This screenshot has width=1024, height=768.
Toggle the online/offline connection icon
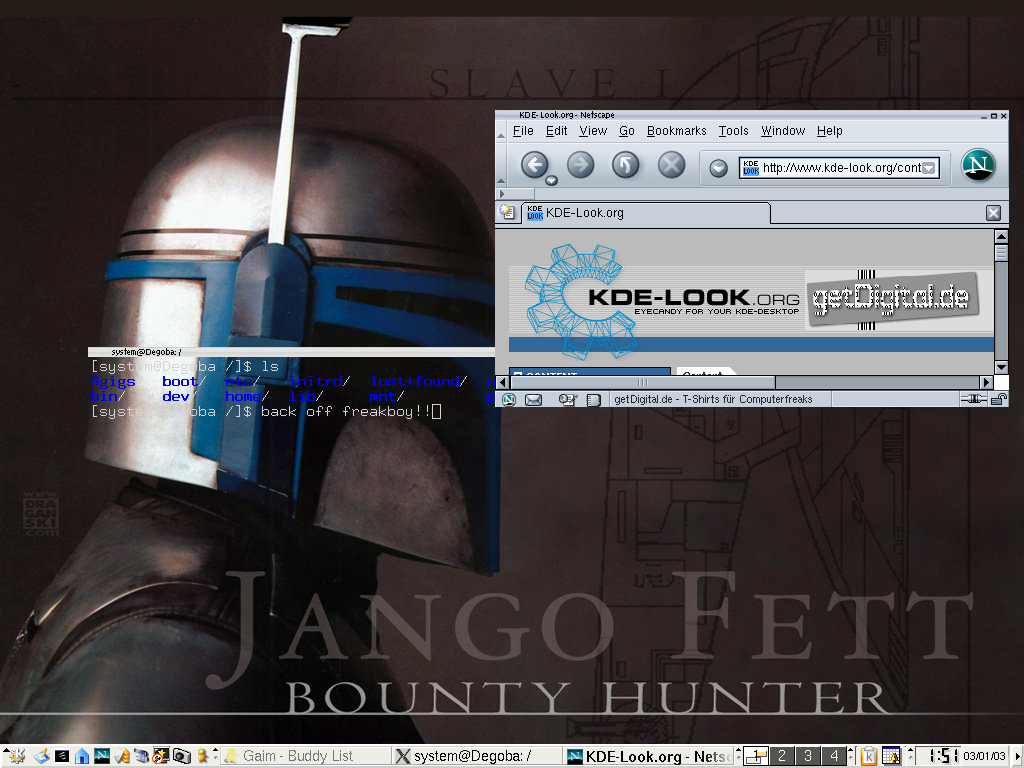point(973,398)
